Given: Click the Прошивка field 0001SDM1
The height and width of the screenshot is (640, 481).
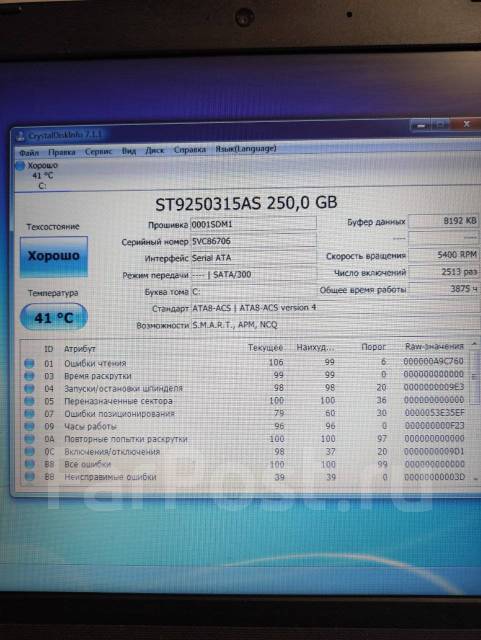Looking at the screenshot, I should click(254, 224).
